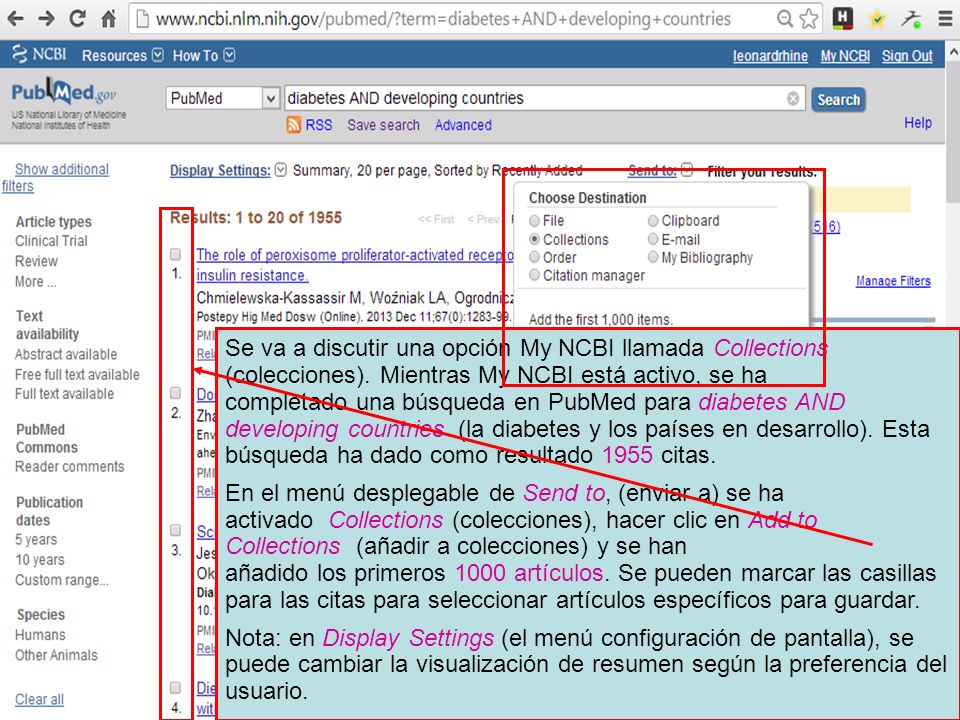
Task: Click the PubMed.gov logo
Action: tap(64, 92)
